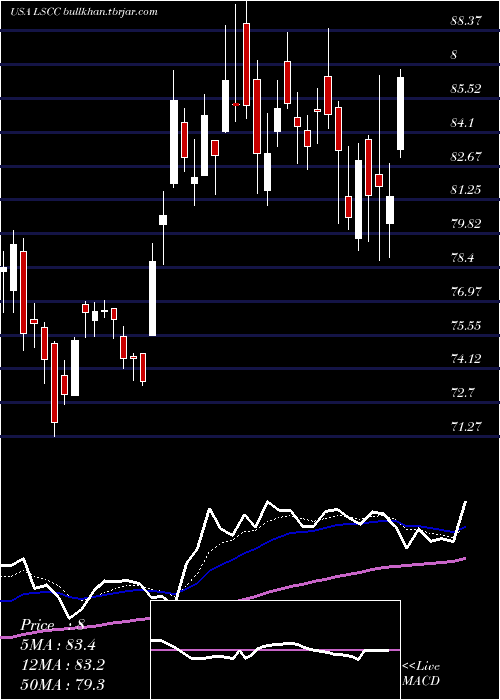Click the 85.52 price axis label

click(466, 89)
